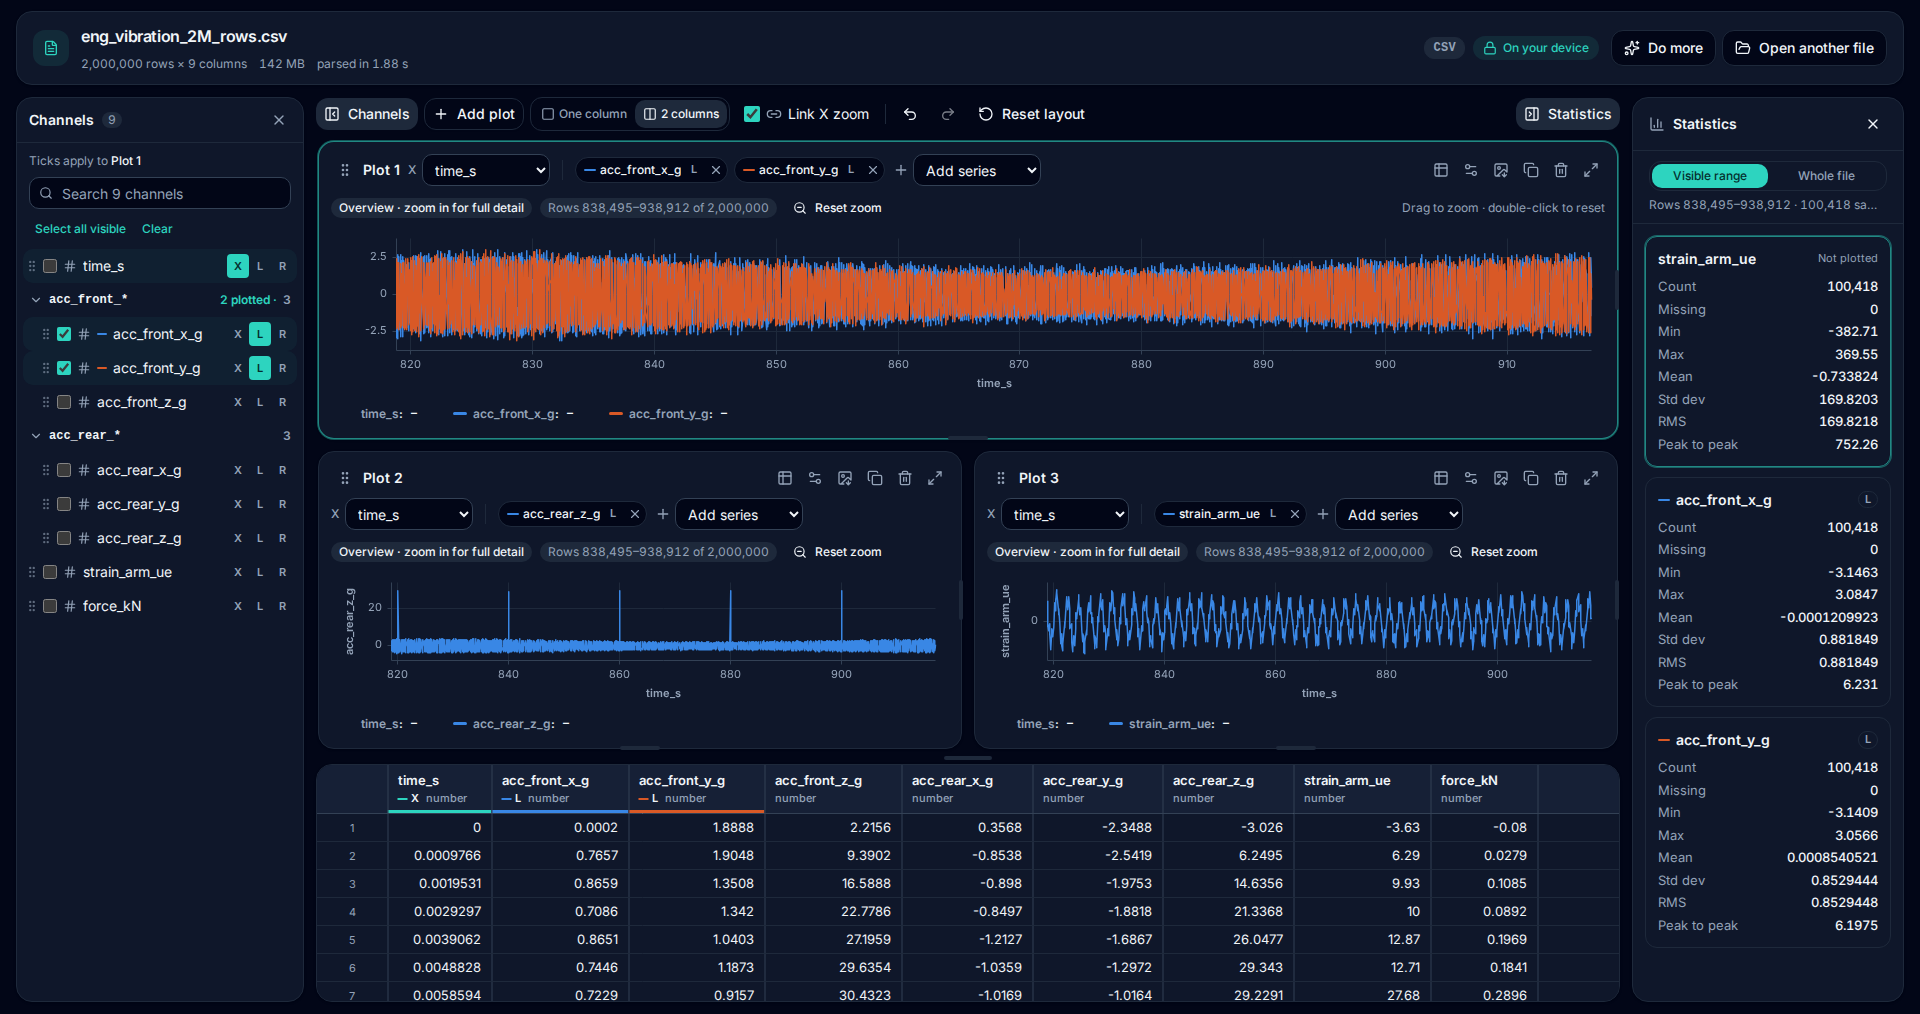The width and height of the screenshot is (1920, 1014).
Task: Open Plot 1 X-axis time_s dropdown
Action: click(x=486, y=171)
